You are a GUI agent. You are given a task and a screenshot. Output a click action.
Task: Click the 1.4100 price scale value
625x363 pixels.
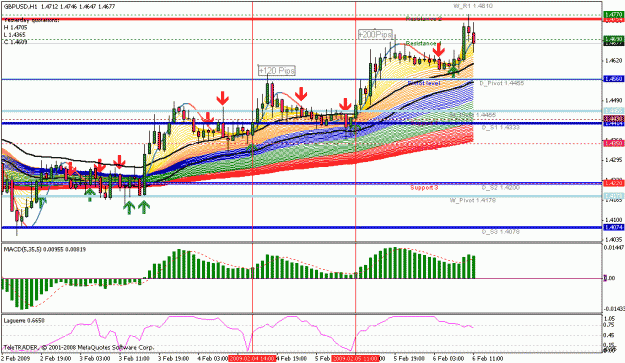[613, 220]
